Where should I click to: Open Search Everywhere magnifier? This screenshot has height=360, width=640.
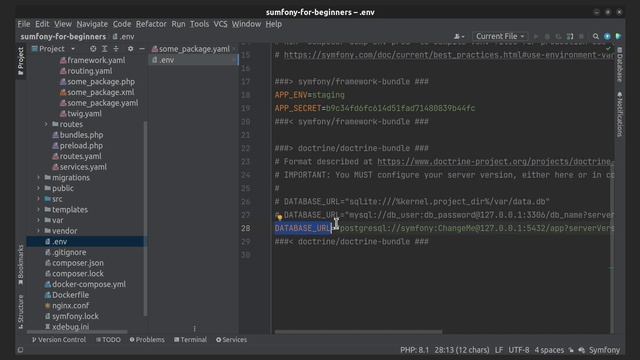pos(596,36)
